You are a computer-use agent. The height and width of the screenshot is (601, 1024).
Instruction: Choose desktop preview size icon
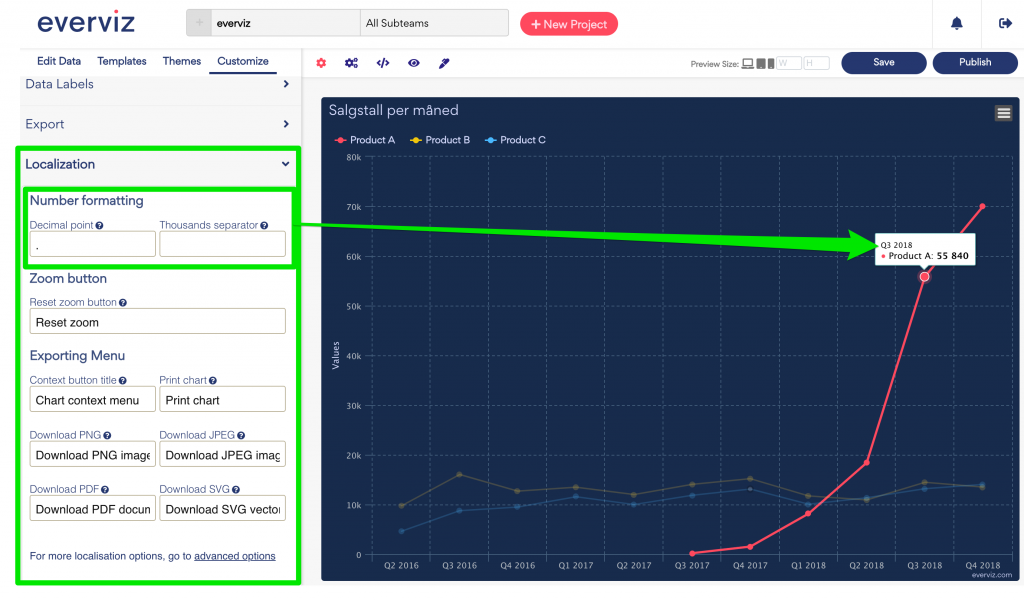coord(748,63)
